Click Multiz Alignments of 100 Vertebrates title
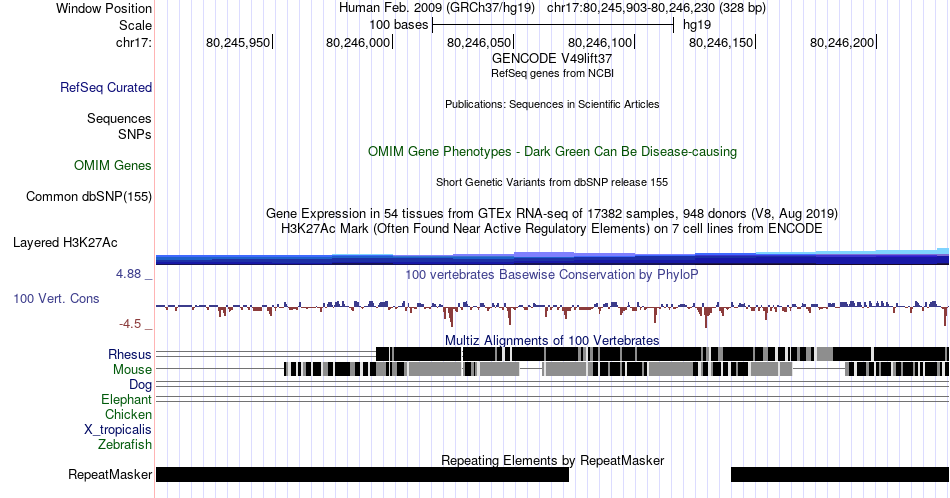Screen dimensions: 950x498 [x=552, y=340]
